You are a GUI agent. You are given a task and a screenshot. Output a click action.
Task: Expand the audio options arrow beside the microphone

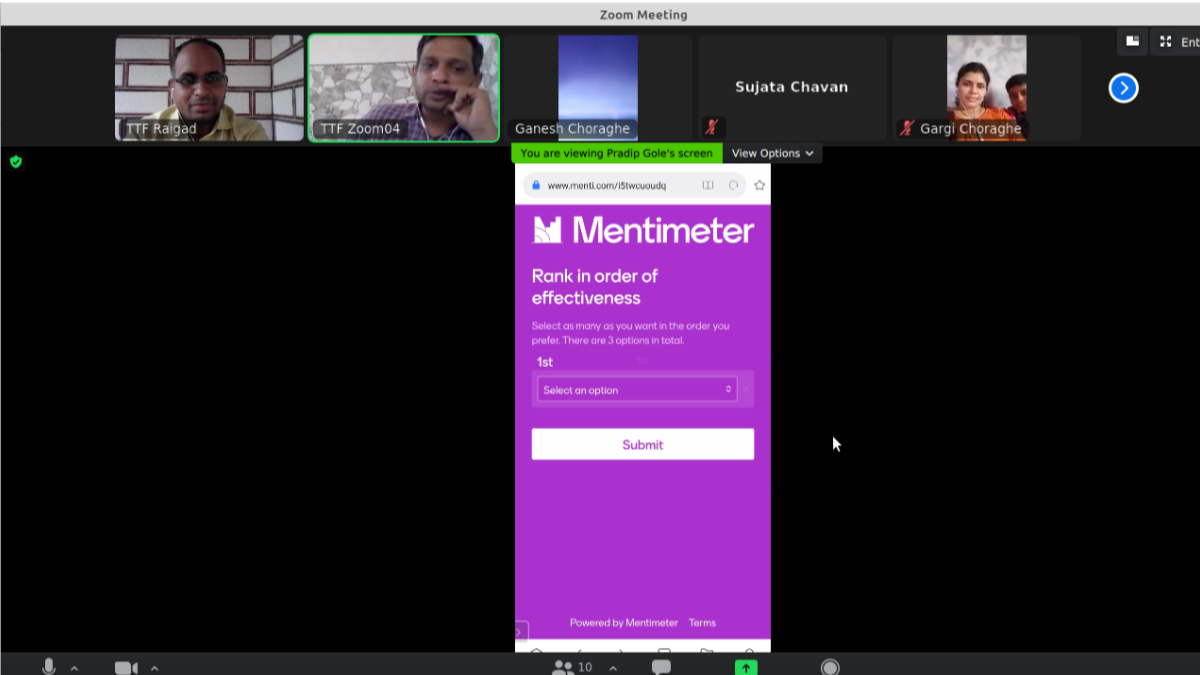(x=74, y=668)
